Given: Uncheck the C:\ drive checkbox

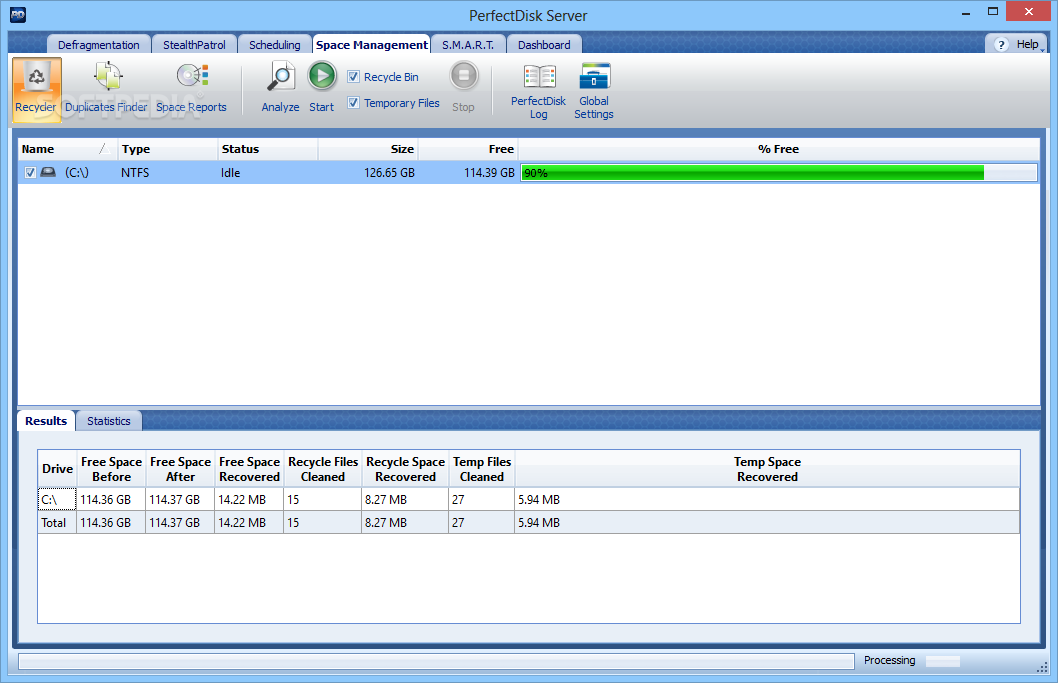Looking at the screenshot, I should click(30, 173).
